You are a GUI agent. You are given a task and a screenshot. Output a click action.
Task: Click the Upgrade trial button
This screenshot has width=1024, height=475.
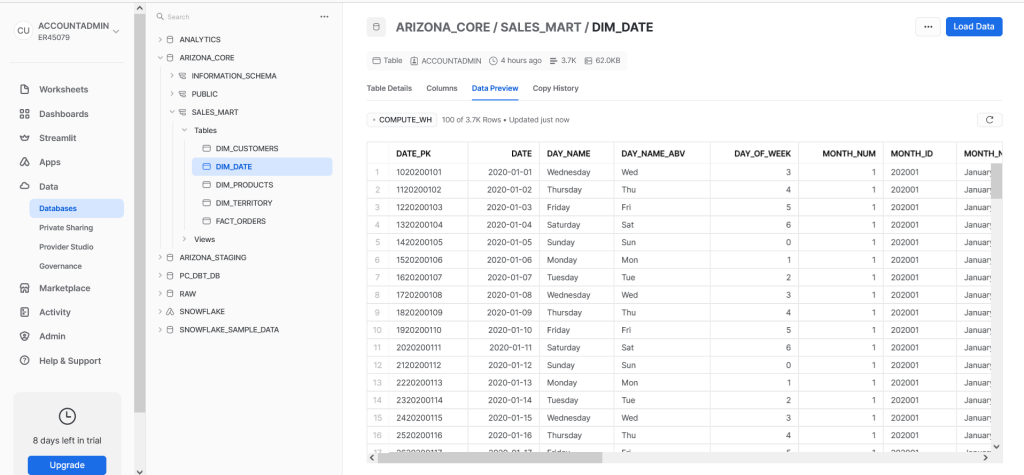point(66,465)
